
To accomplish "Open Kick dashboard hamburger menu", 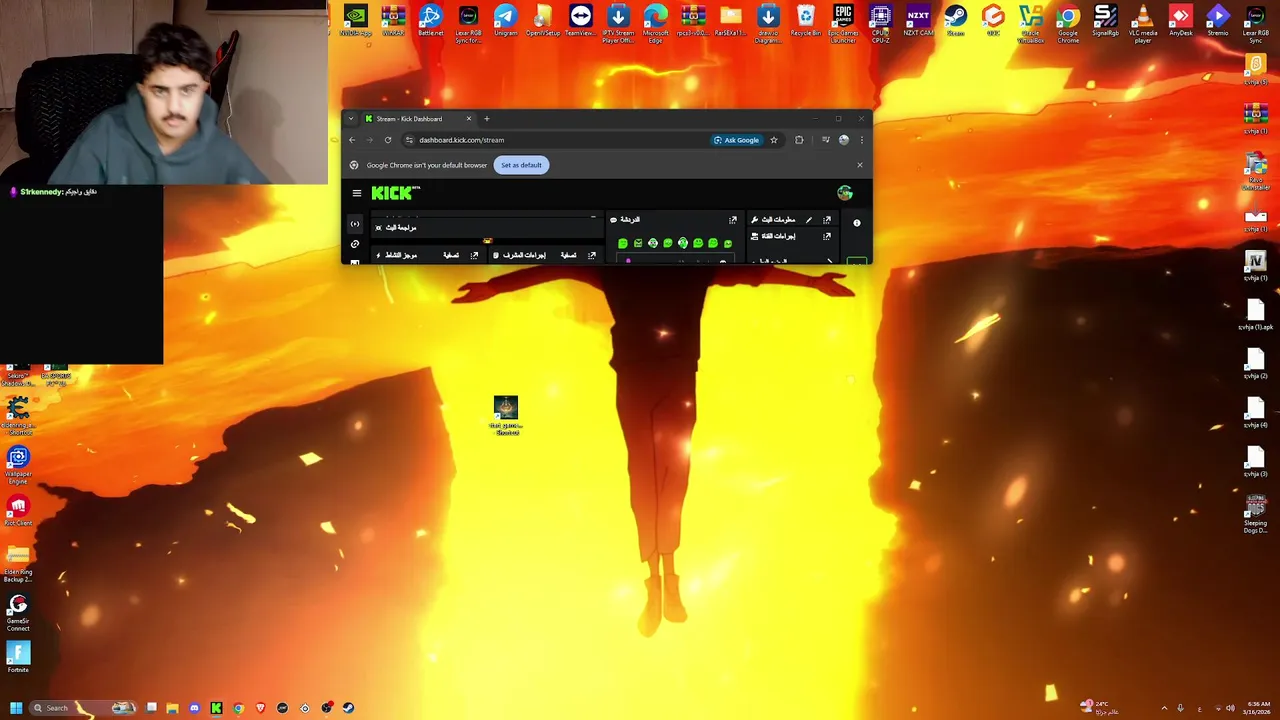I will pos(357,193).
